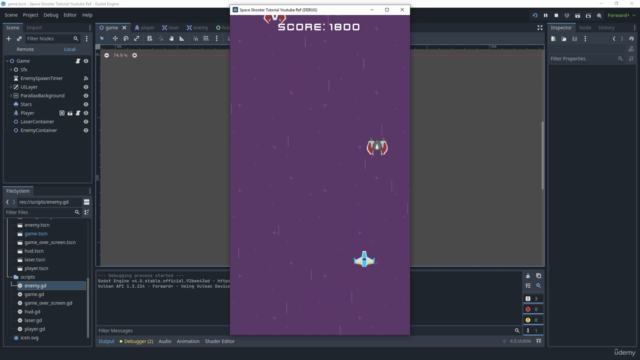
Task: Open Inspector dock three-dot menu
Action: 634,28
